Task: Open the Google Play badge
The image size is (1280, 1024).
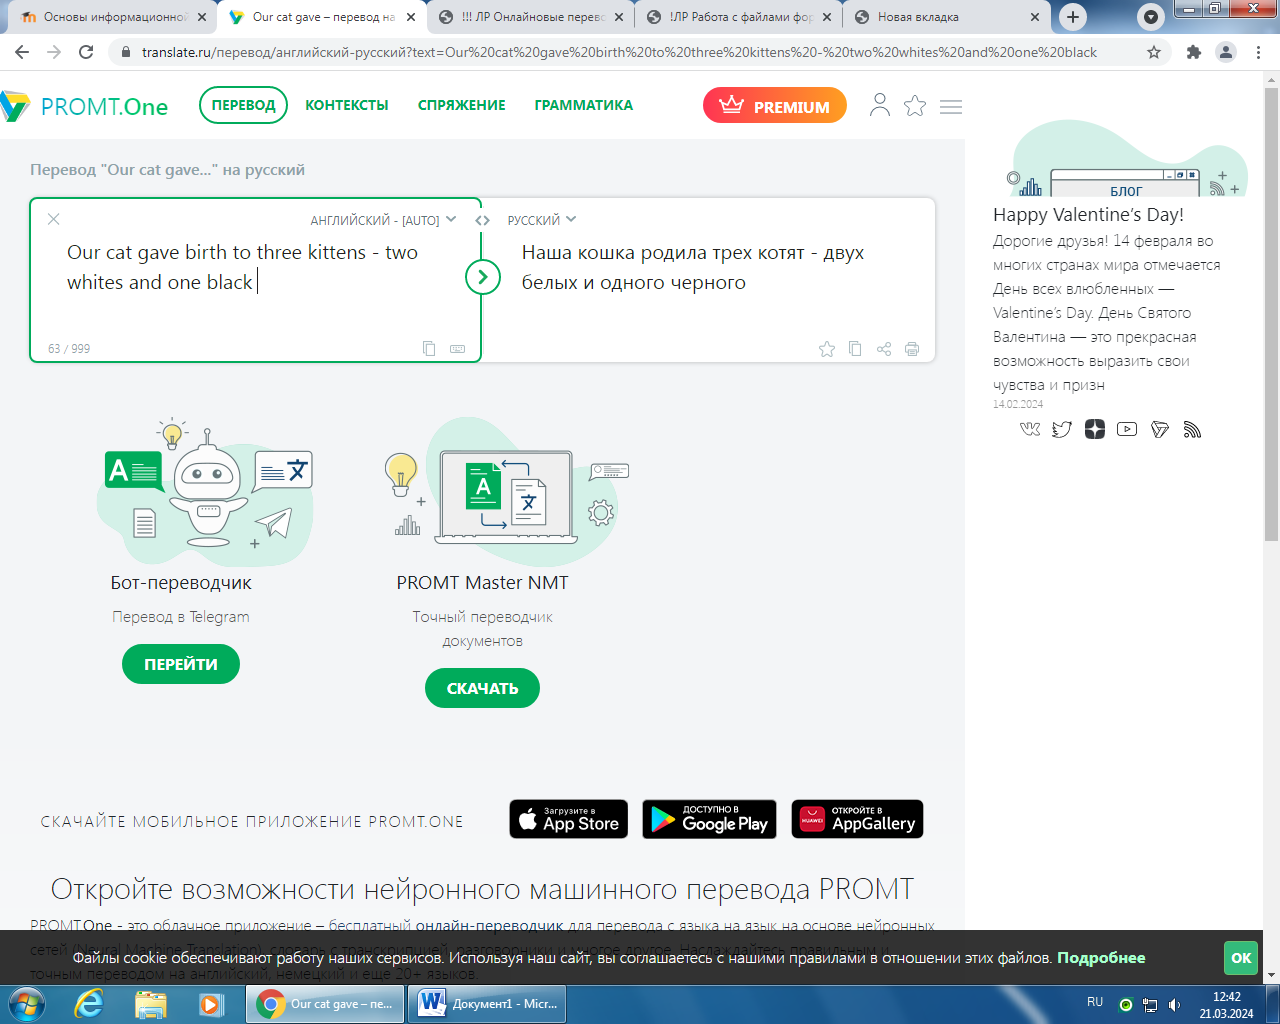Action: (x=709, y=819)
